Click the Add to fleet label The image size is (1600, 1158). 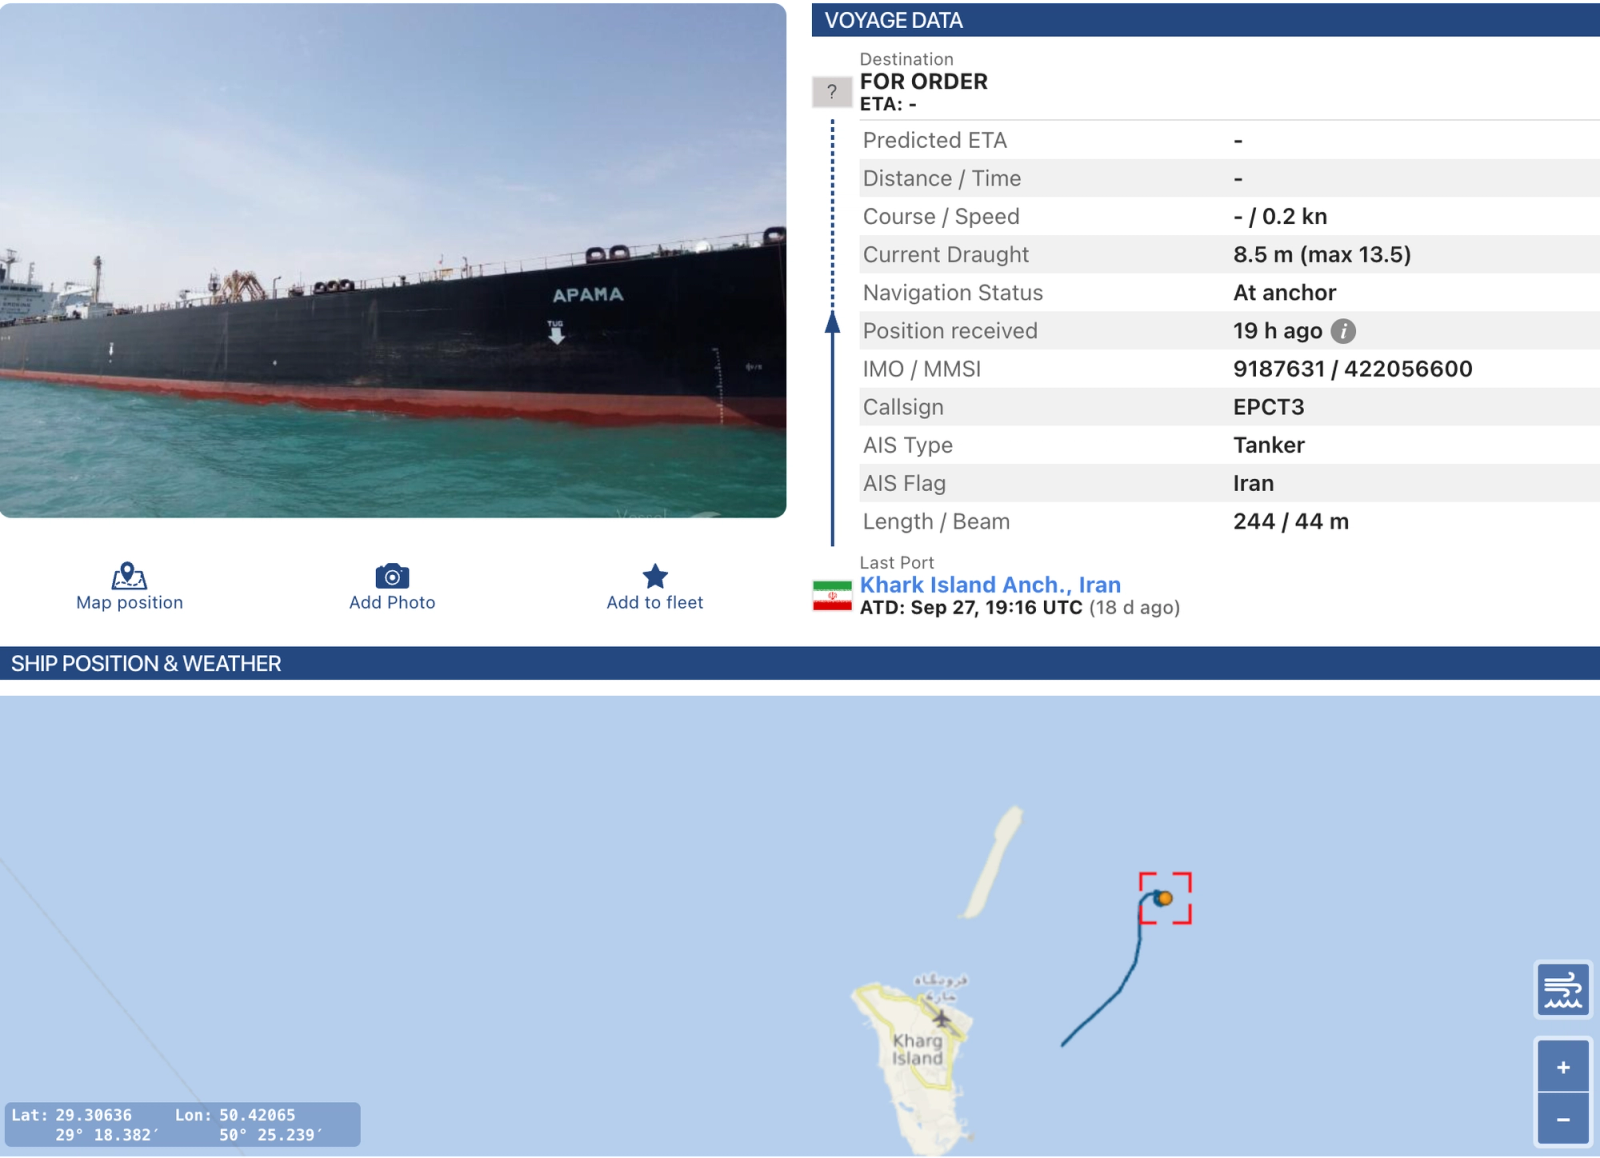click(655, 603)
